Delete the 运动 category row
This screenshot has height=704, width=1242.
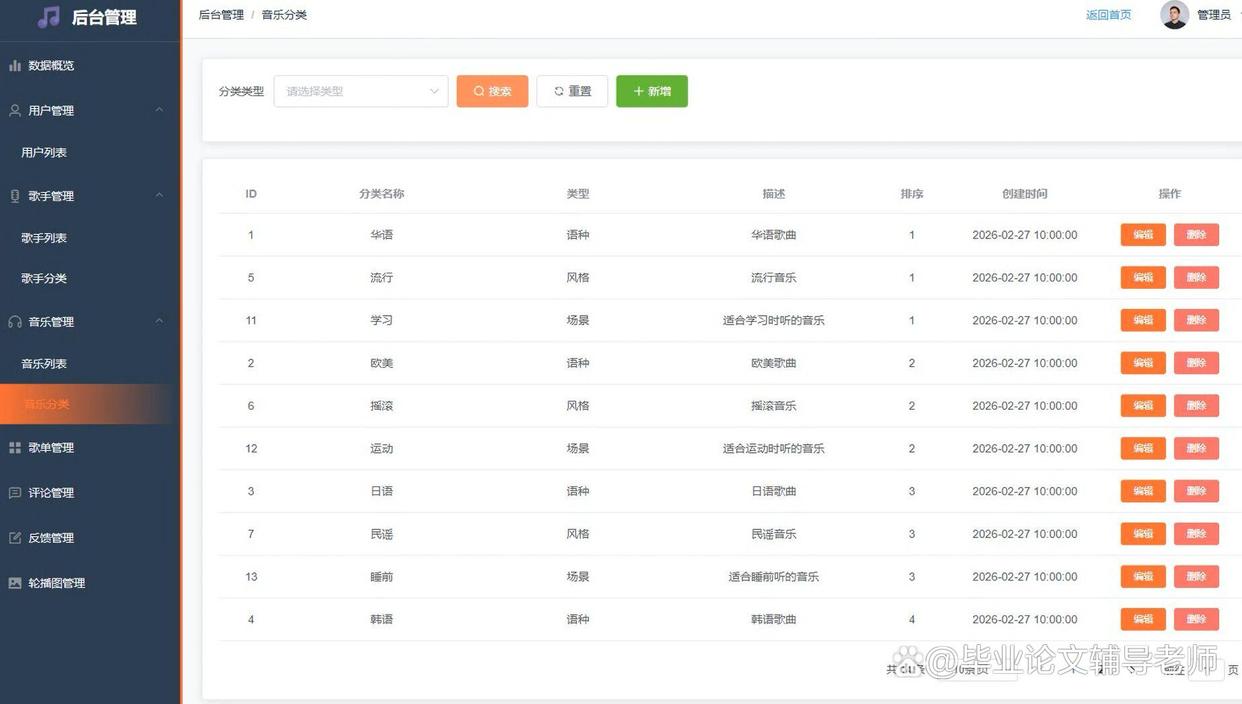click(x=1196, y=448)
